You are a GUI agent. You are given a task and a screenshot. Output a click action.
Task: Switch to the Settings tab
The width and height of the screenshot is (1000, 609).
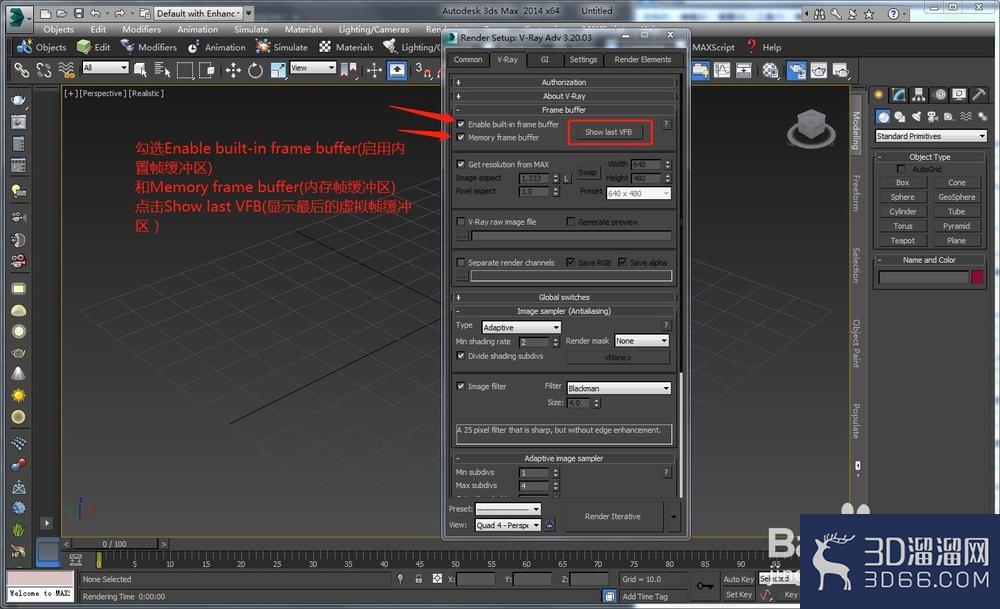click(583, 59)
